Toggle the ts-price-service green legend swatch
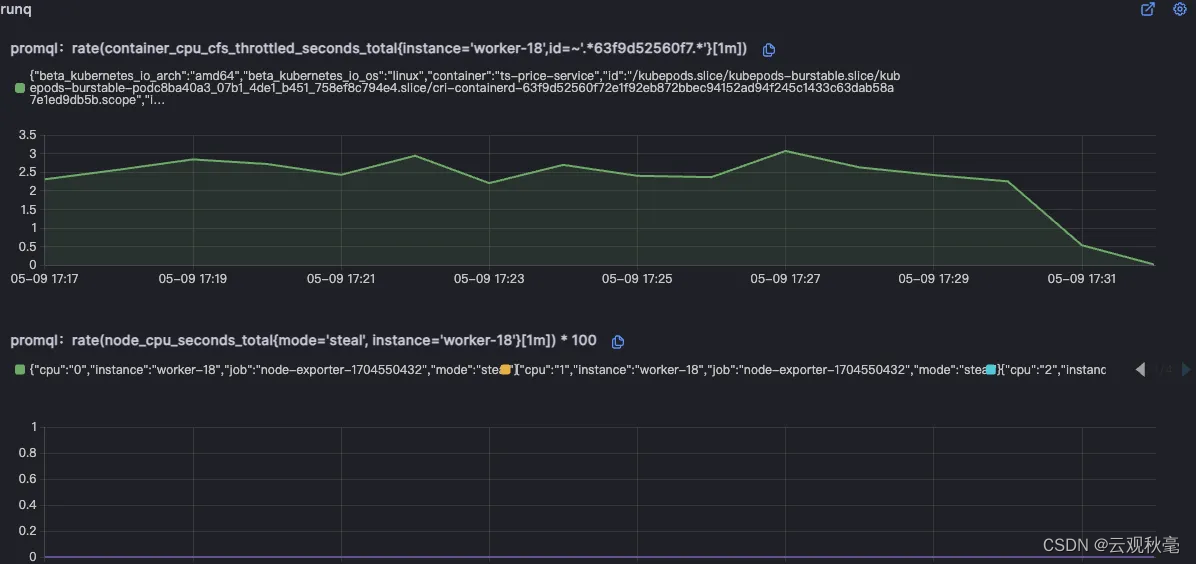Image resolution: width=1196 pixels, height=564 pixels. tap(20, 89)
